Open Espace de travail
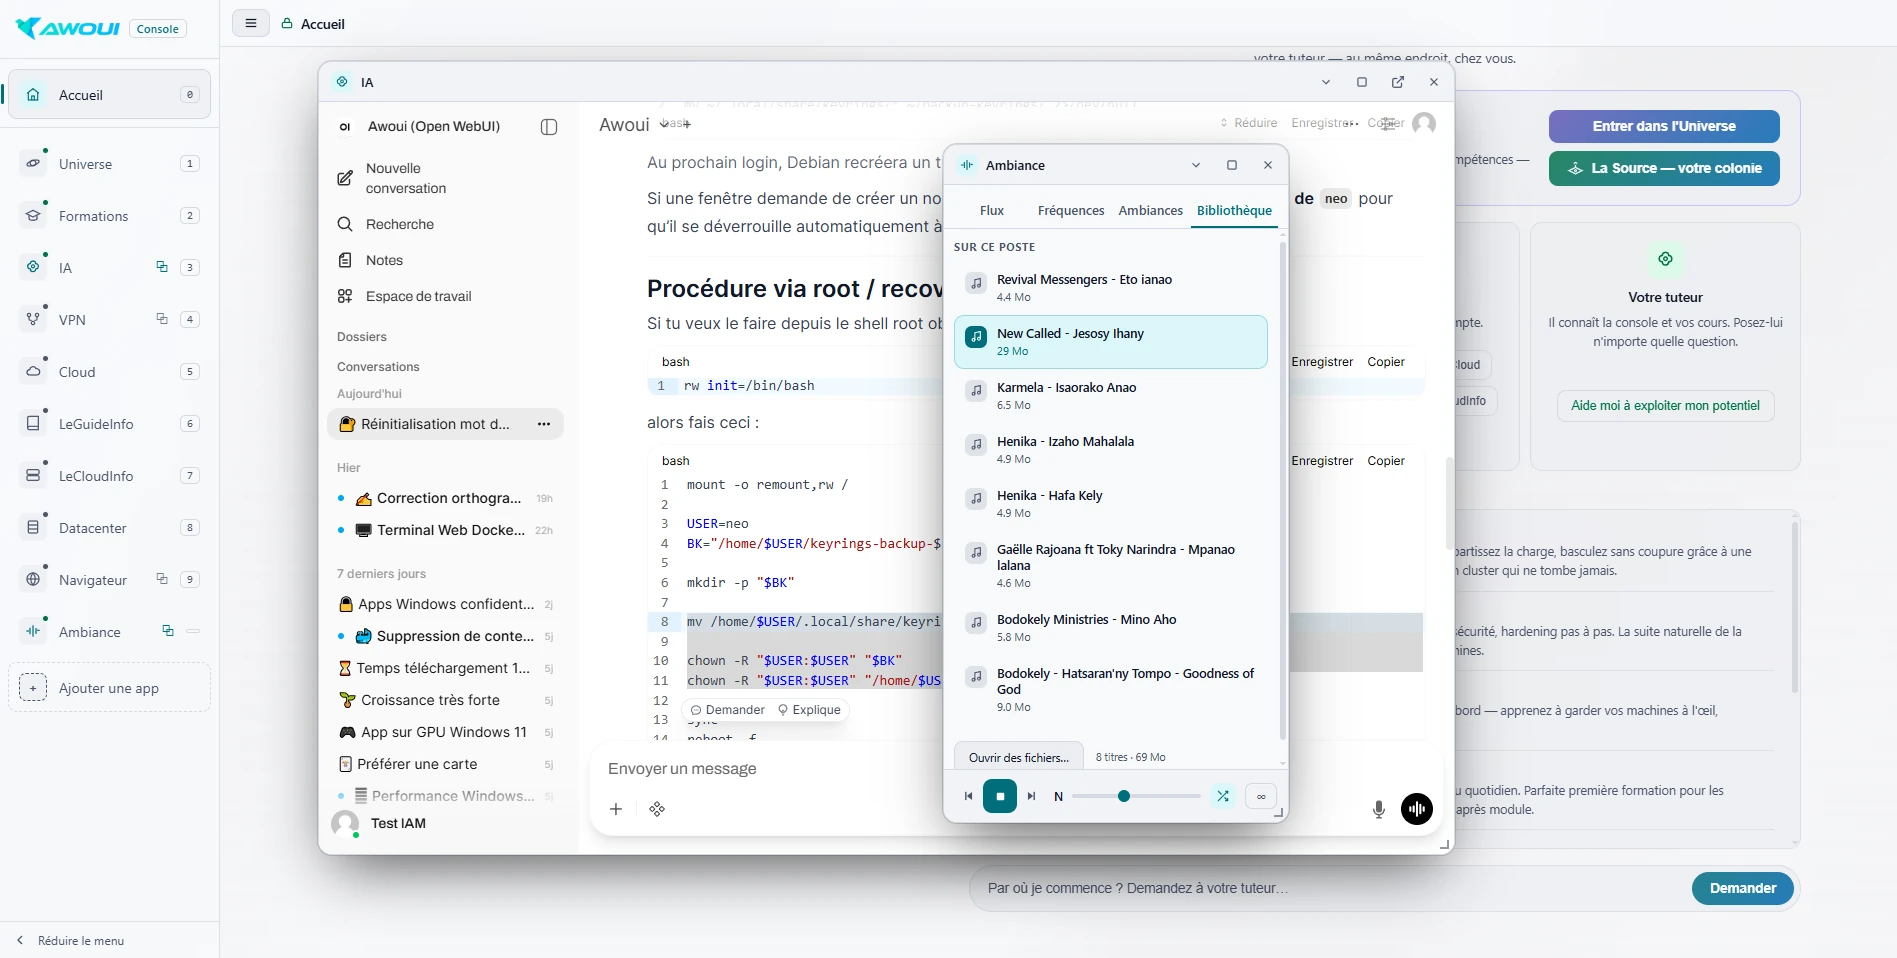Image resolution: width=1897 pixels, height=958 pixels. point(445,296)
